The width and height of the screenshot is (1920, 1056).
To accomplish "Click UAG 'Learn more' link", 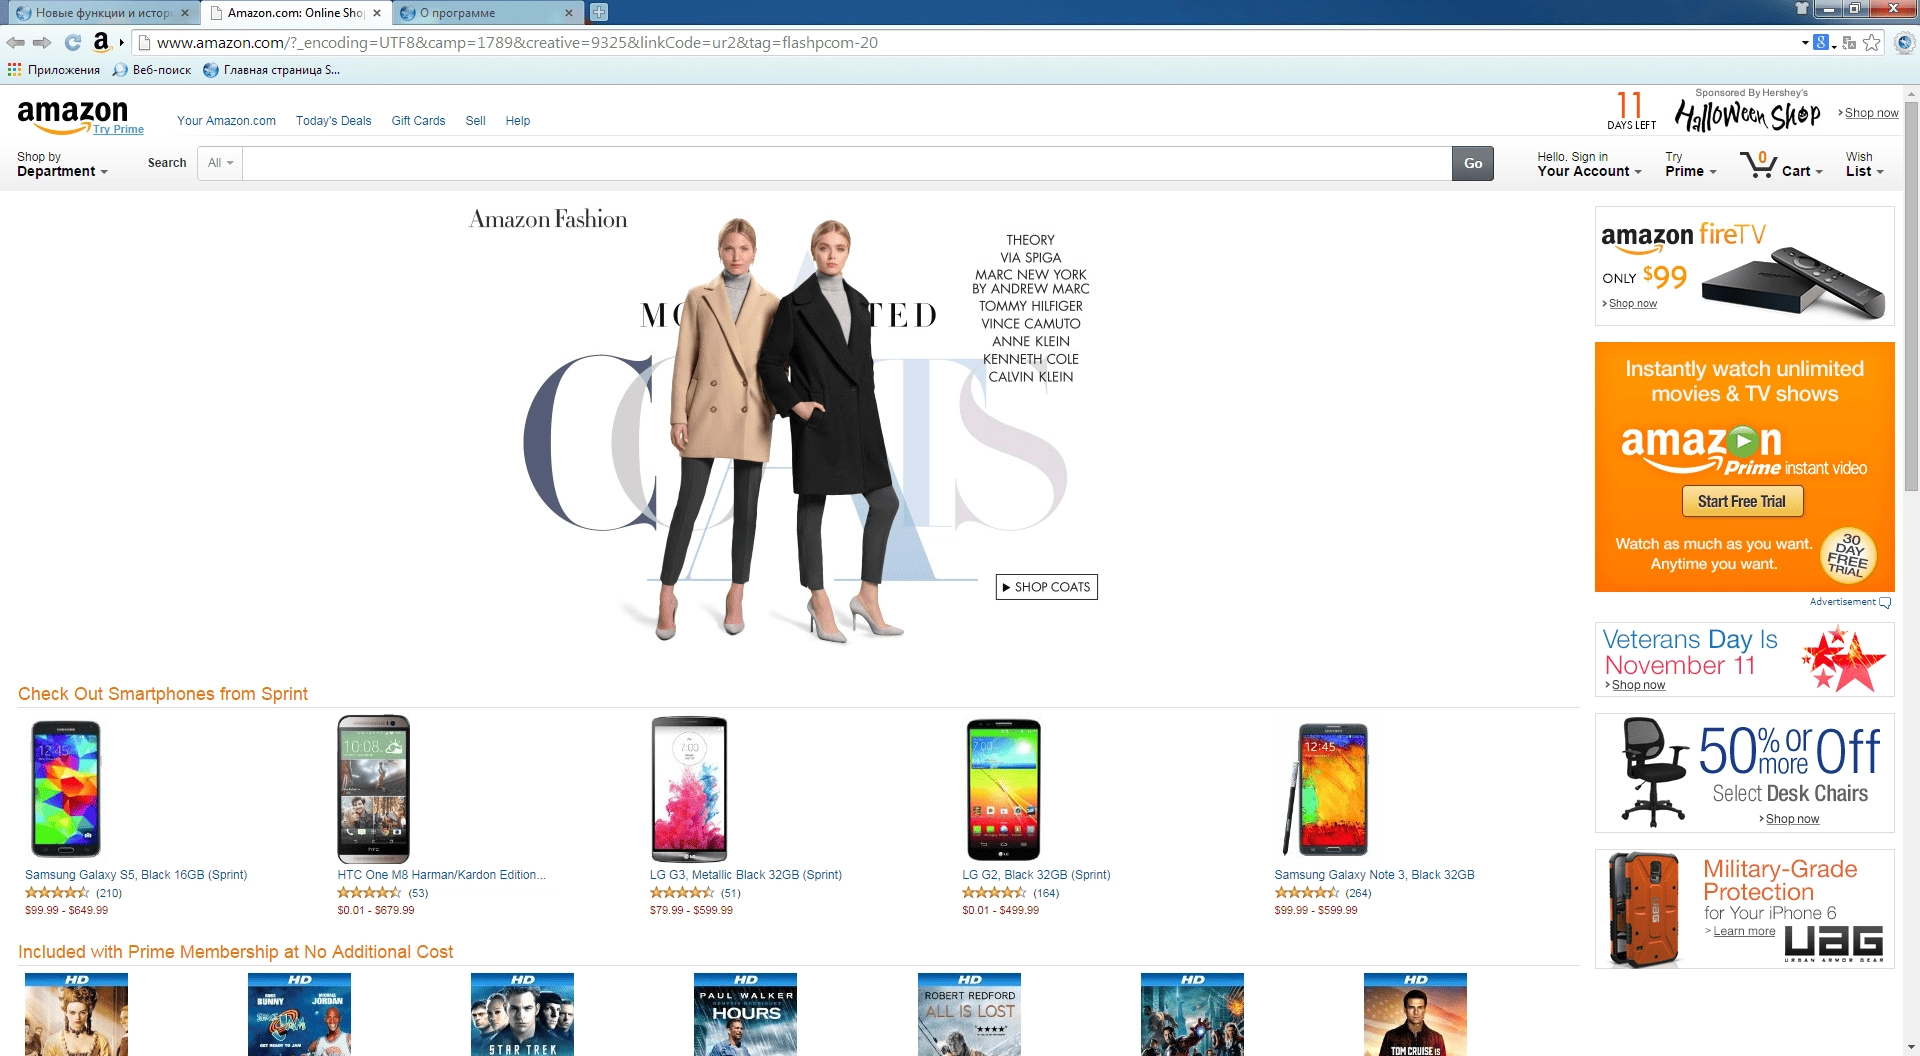I will [x=1744, y=931].
